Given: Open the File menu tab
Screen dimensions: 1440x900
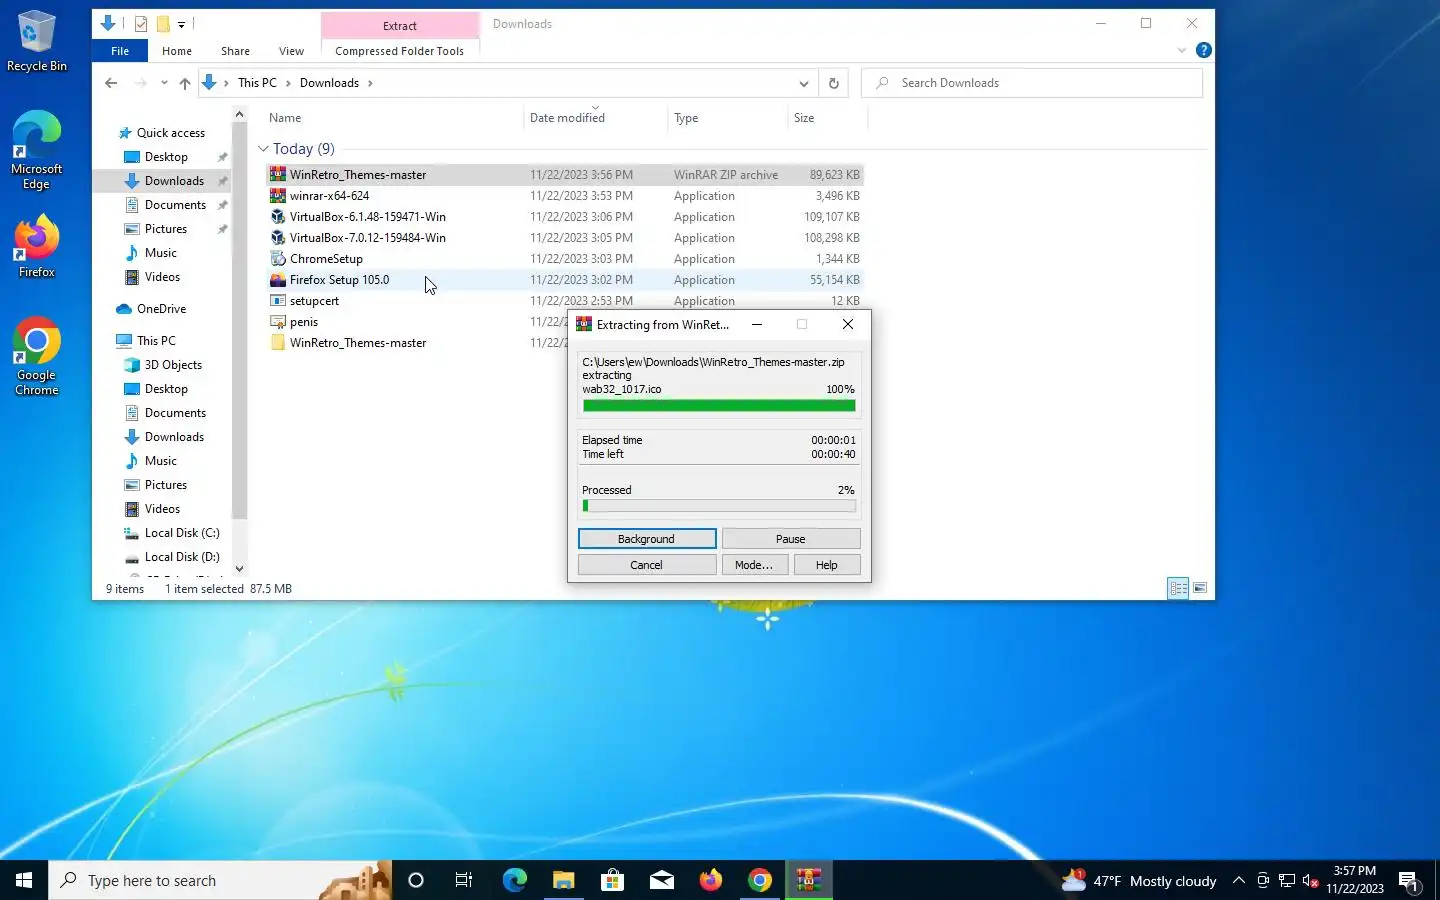Looking at the screenshot, I should point(120,51).
